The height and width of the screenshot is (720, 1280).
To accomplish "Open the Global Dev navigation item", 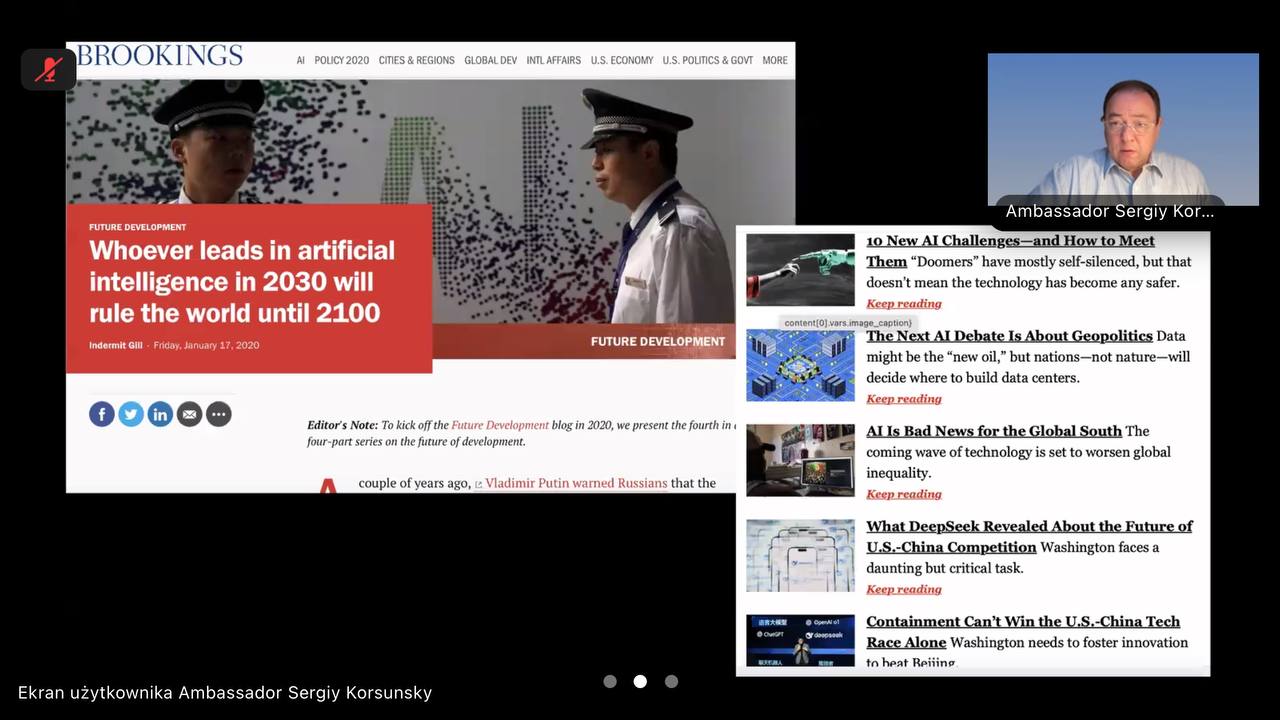I will [x=490, y=60].
